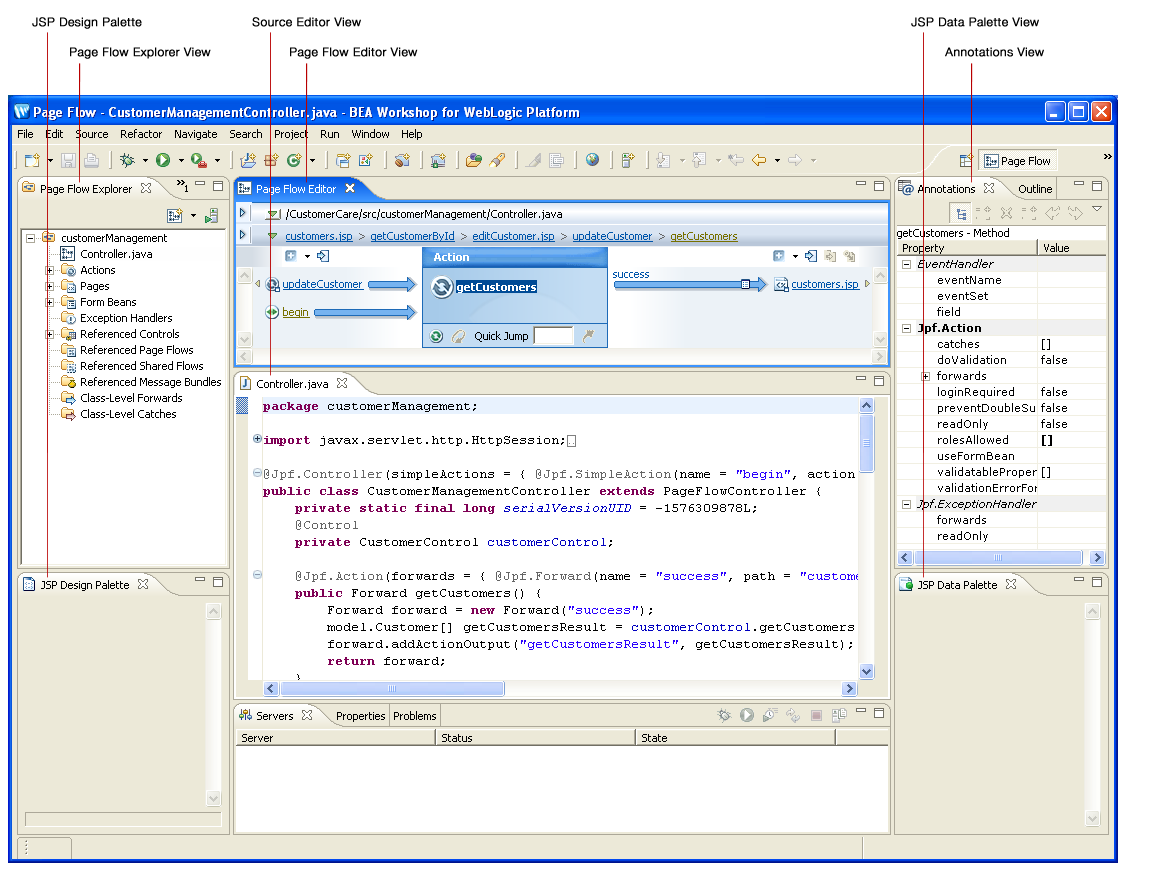This screenshot has width=1166, height=869.
Task: Click the Controller.java diagram icon in tree
Action: (68, 254)
